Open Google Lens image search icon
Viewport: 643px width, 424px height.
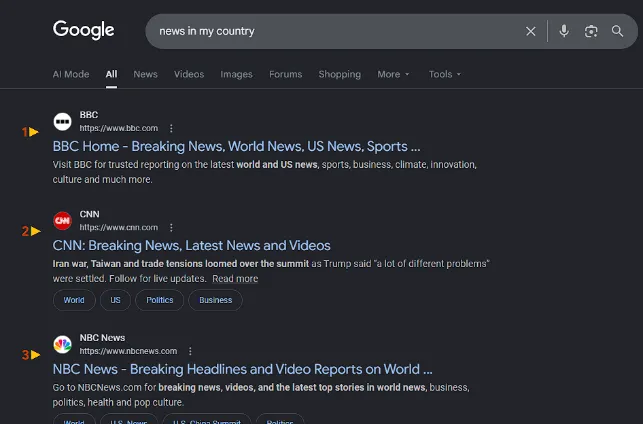click(591, 31)
